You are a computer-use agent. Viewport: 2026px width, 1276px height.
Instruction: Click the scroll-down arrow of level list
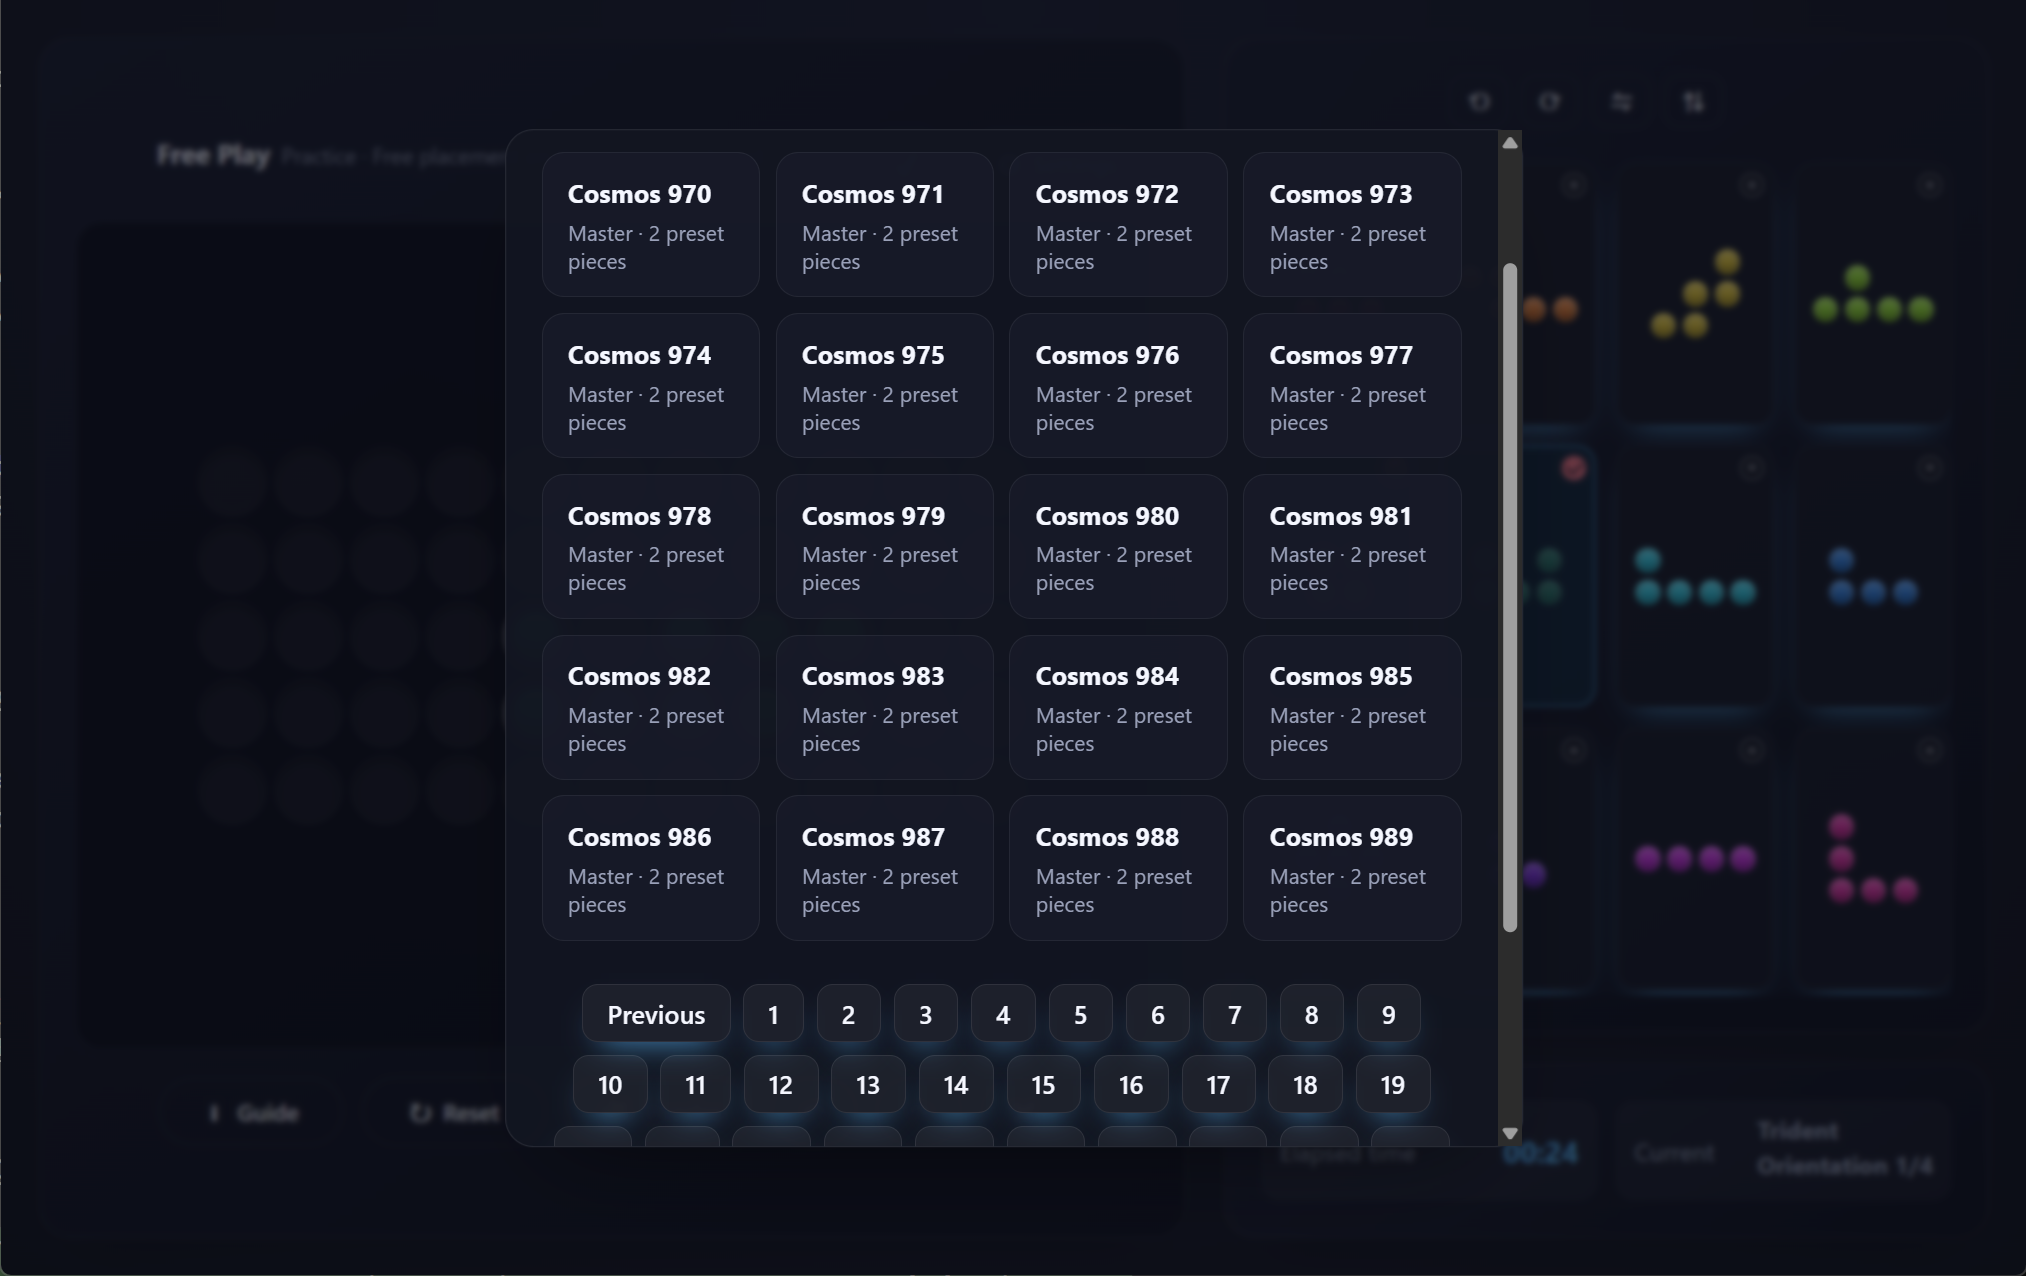coord(1510,1133)
